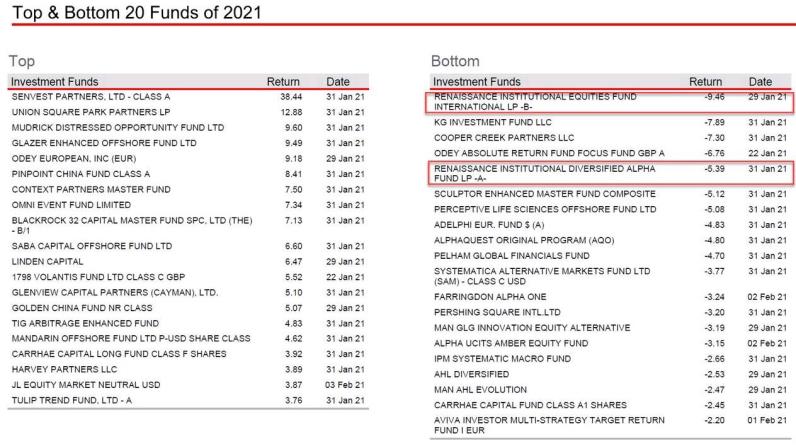Image resolution: width=796 pixels, height=446 pixels.
Task: Select 'GLENVIEW CAPITAL PARTNERS (CAYMAN), LTD.'
Action: coord(115,293)
